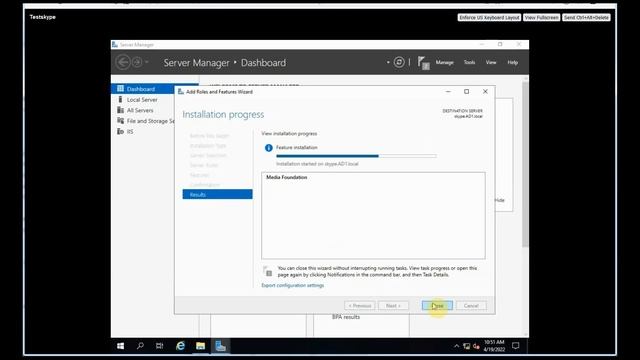
Task: Click the Hide link in the welcome tile
Action: click(x=500, y=200)
